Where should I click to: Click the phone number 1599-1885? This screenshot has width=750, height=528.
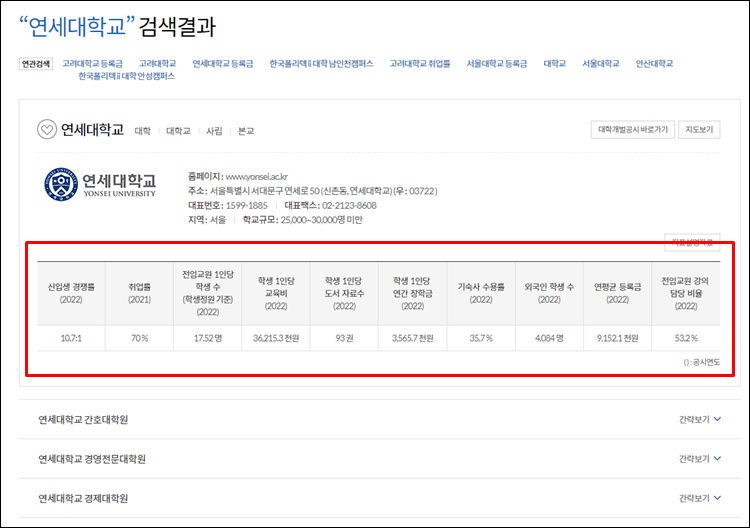pos(246,205)
